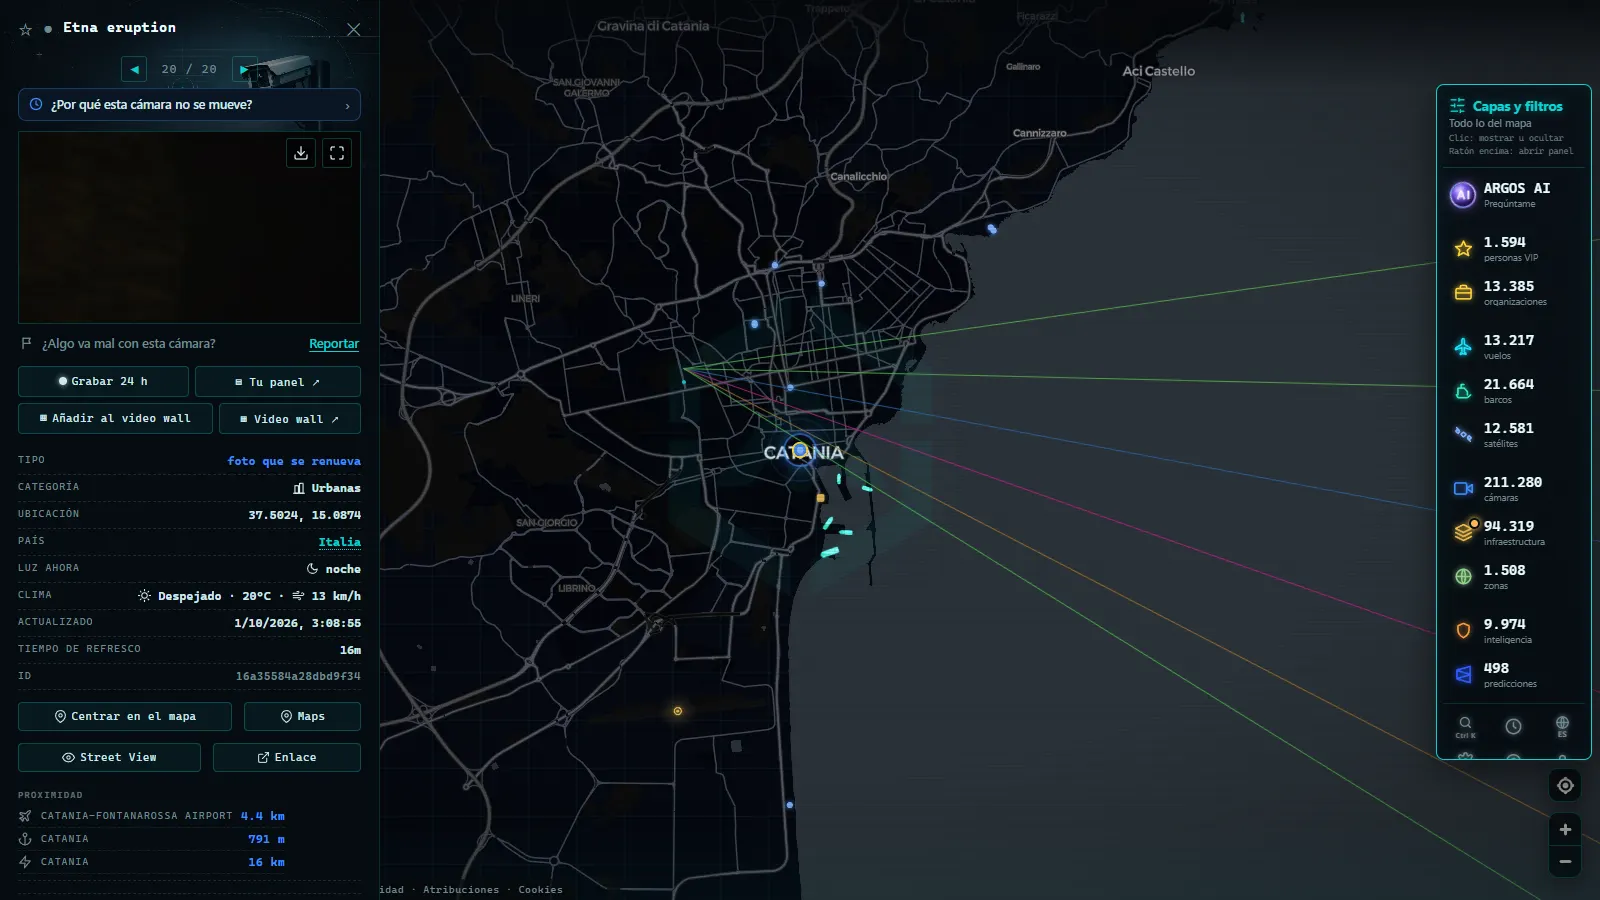Toggle the satélites layer
The width and height of the screenshot is (1600, 900).
point(1514,435)
